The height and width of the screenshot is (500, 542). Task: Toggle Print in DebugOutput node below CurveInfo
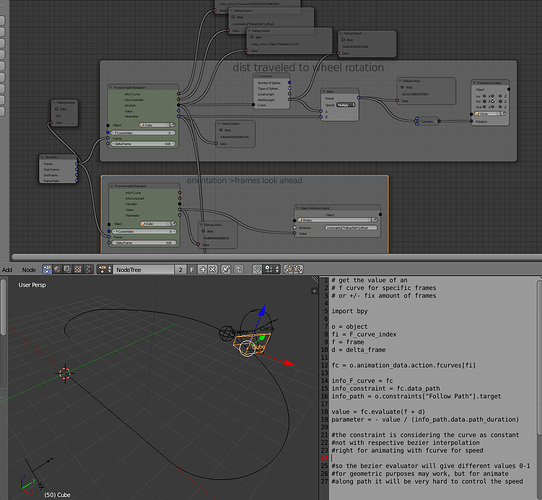(221, 130)
